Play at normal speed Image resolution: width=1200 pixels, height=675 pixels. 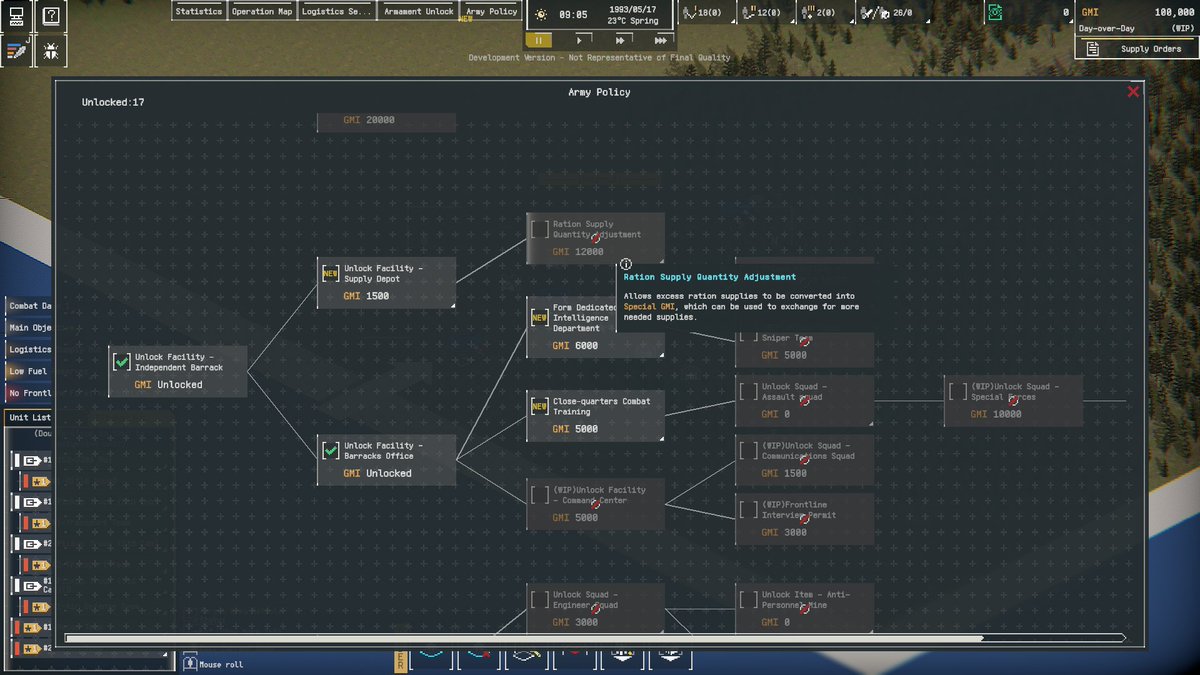[x=579, y=41]
